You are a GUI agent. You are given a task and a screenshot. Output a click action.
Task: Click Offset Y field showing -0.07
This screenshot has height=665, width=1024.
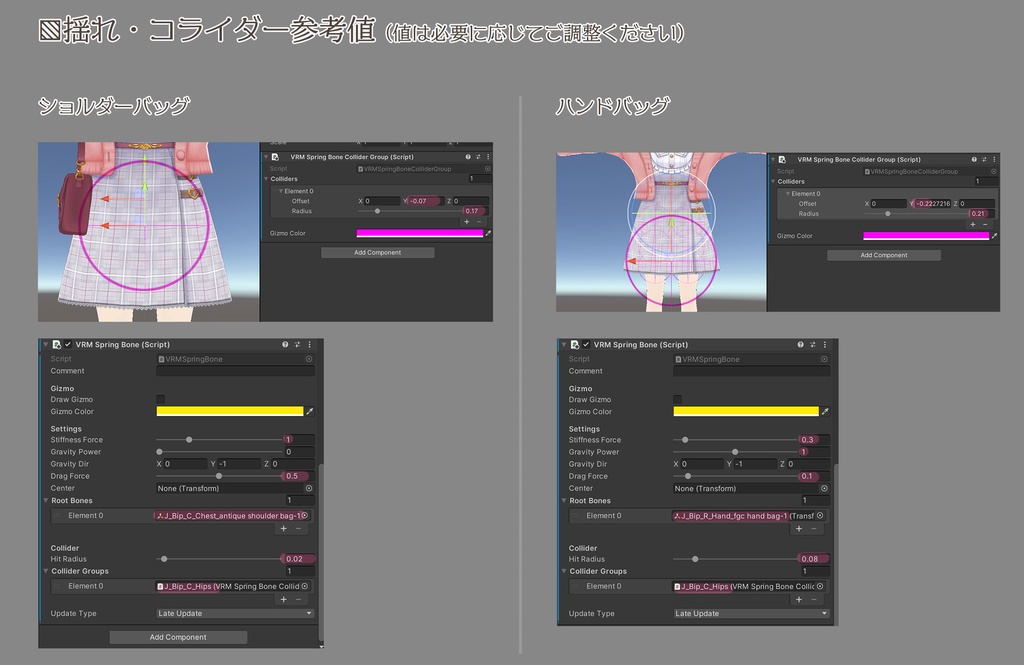click(426, 201)
